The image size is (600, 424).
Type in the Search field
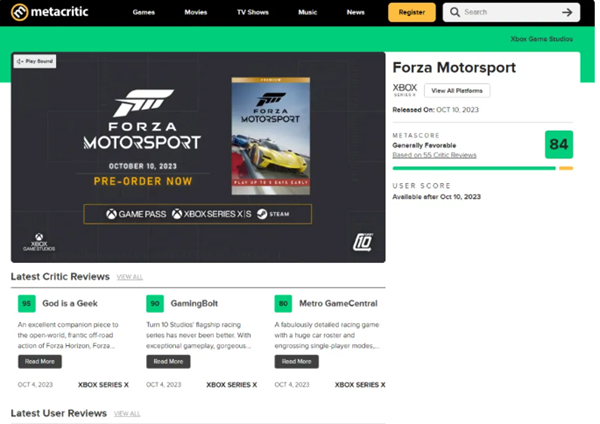(x=510, y=13)
